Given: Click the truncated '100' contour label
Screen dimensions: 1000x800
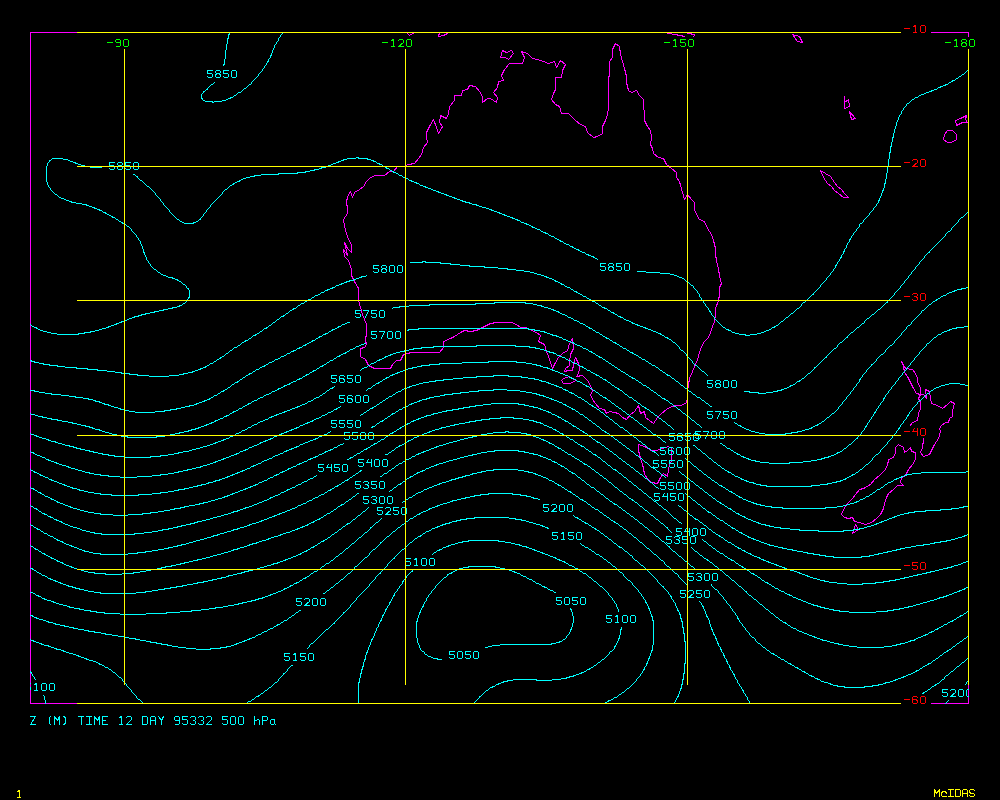Looking at the screenshot, I should point(44,687).
